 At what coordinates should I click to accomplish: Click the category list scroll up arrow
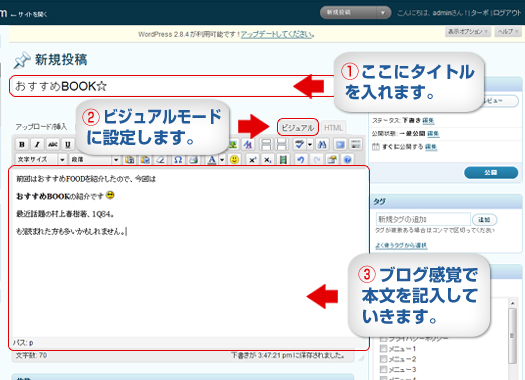[512, 303]
